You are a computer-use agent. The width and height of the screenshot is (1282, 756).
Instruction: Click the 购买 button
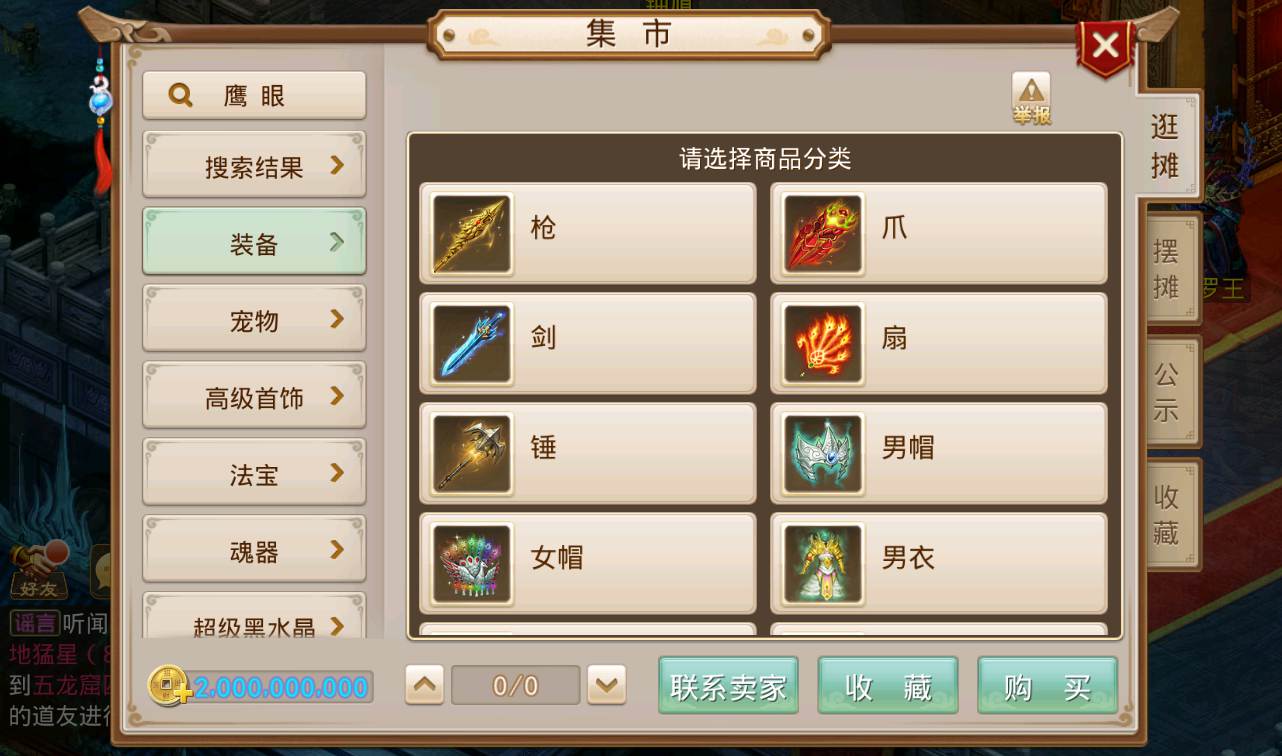[1047, 686]
